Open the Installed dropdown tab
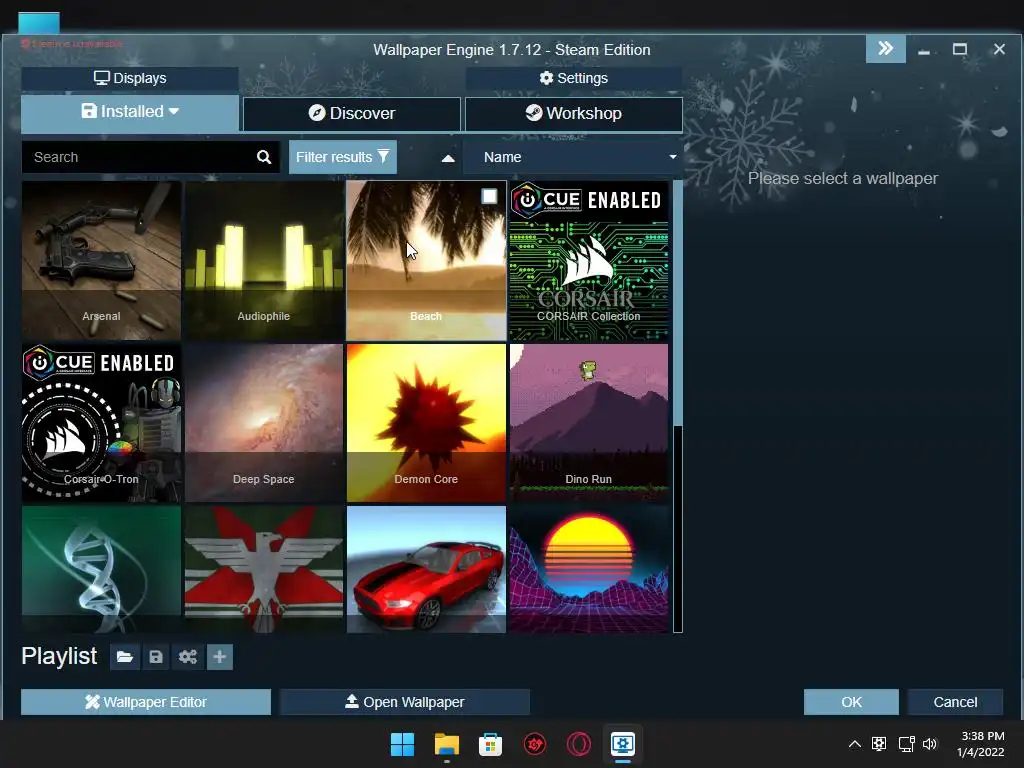This screenshot has width=1024, height=768. pos(130,112)
